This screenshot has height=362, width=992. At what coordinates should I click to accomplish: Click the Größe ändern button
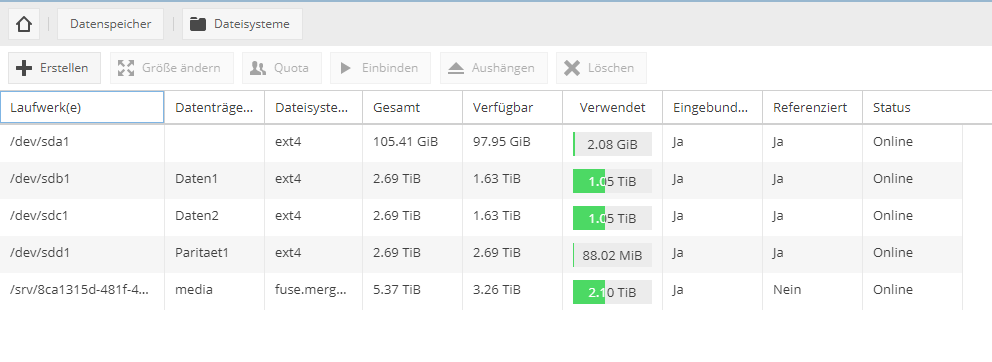pos(171,68)
